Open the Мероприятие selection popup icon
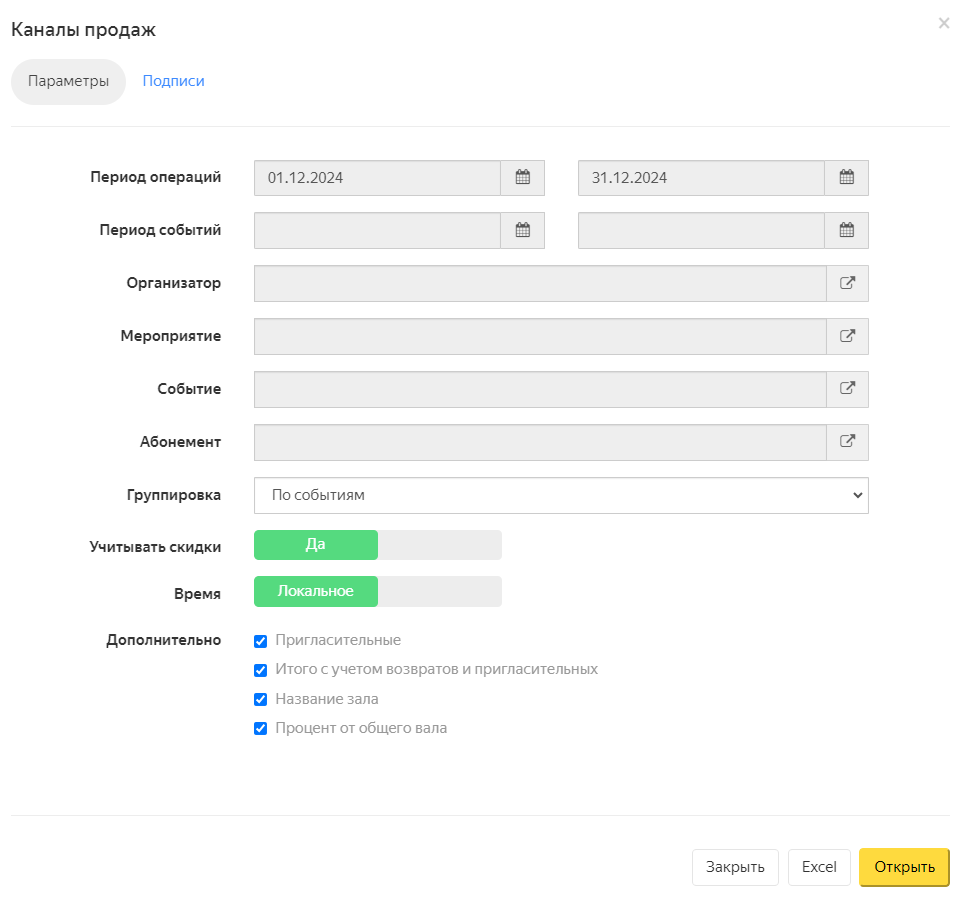Screen dimensions: 960x899 coord(847,336)
